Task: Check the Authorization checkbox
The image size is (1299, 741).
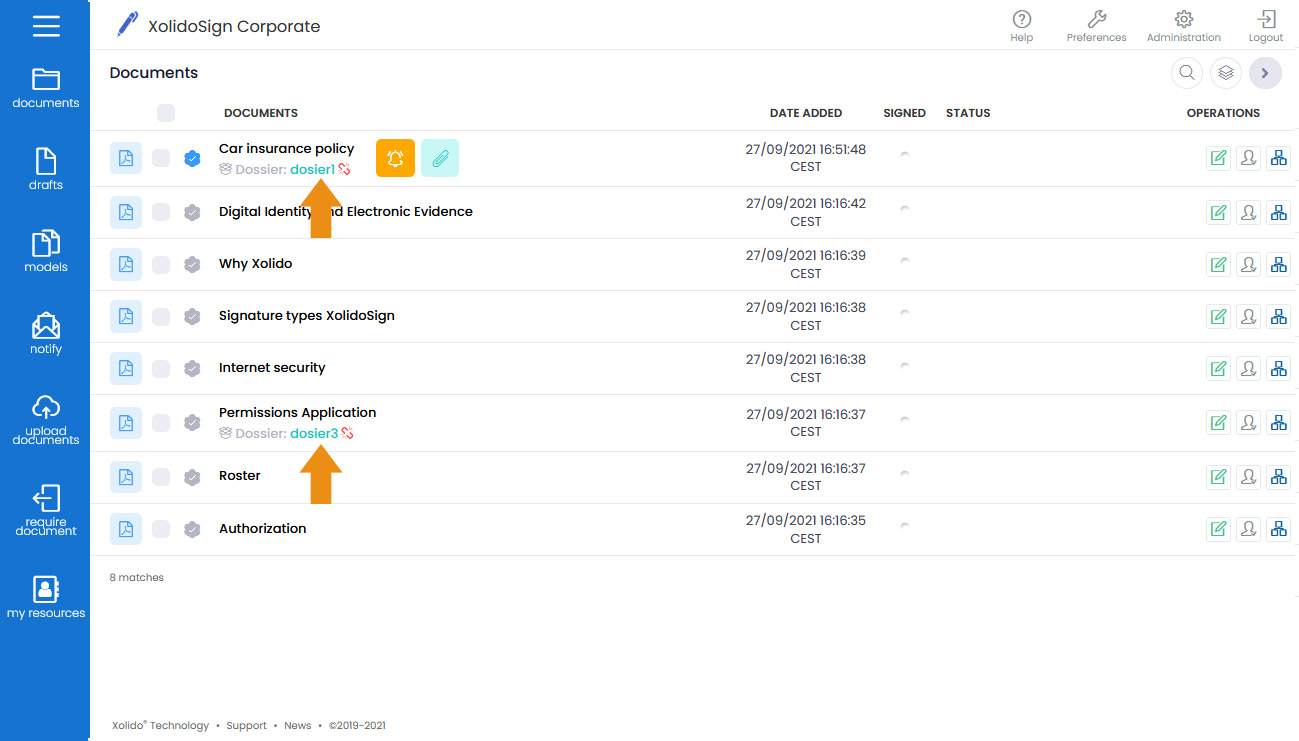Action: click(161, 529)
